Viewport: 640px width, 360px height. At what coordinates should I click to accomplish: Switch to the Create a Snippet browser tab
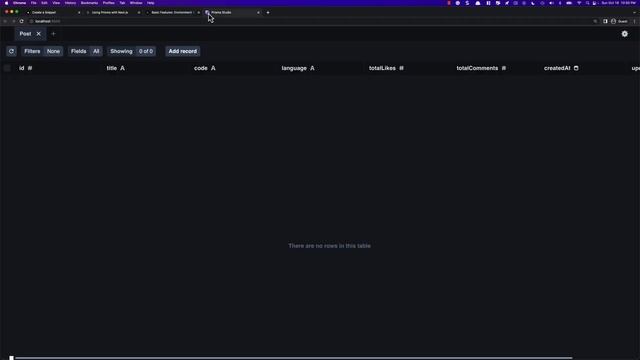click(x=52, y=13)
